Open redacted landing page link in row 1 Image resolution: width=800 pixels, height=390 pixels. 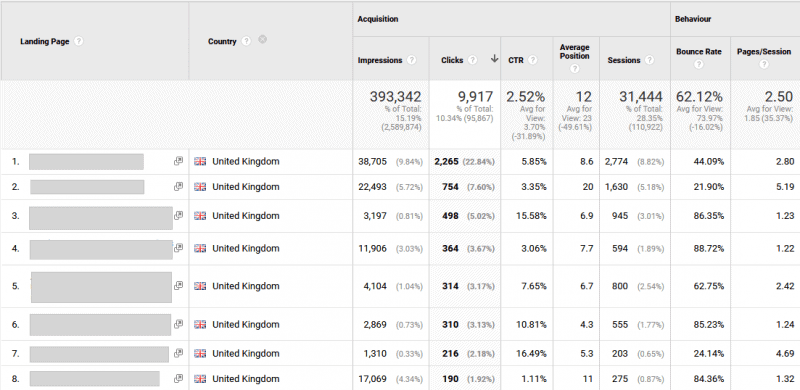tap(86, 161)
